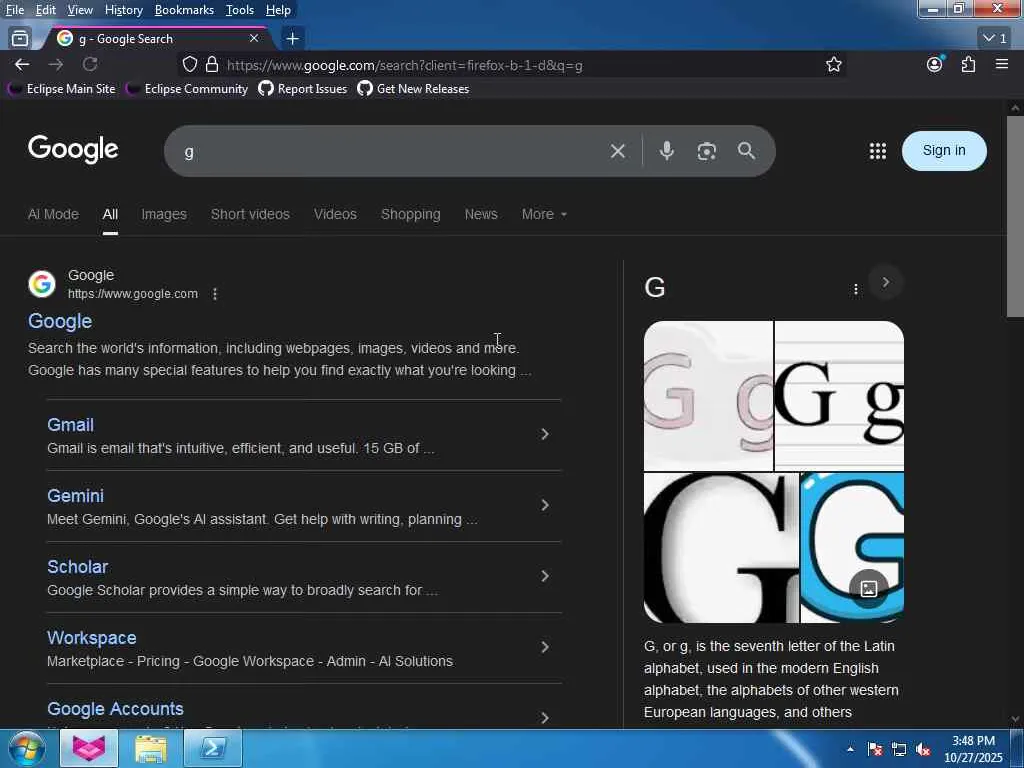Start voice search with microphone icon

(x=667, y=151)
